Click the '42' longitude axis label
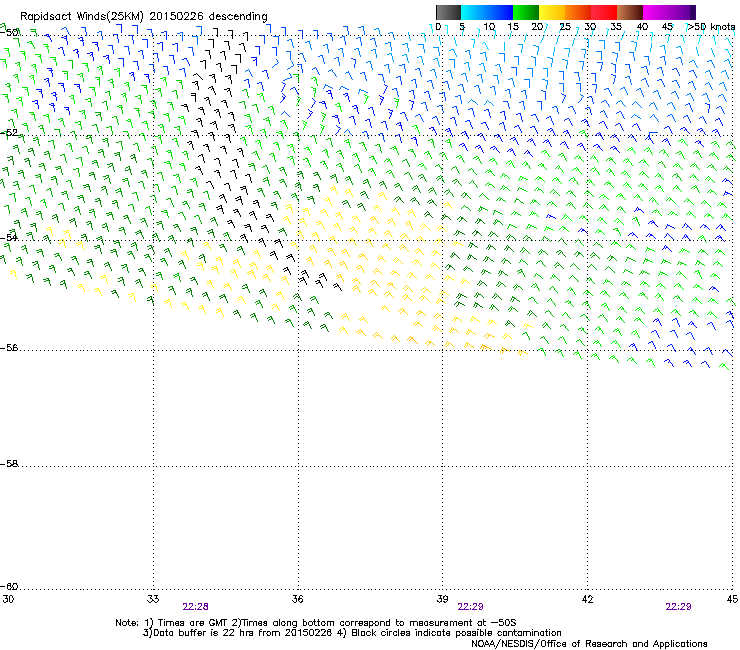Screen dimensions: 740x650 click(587, 599)
